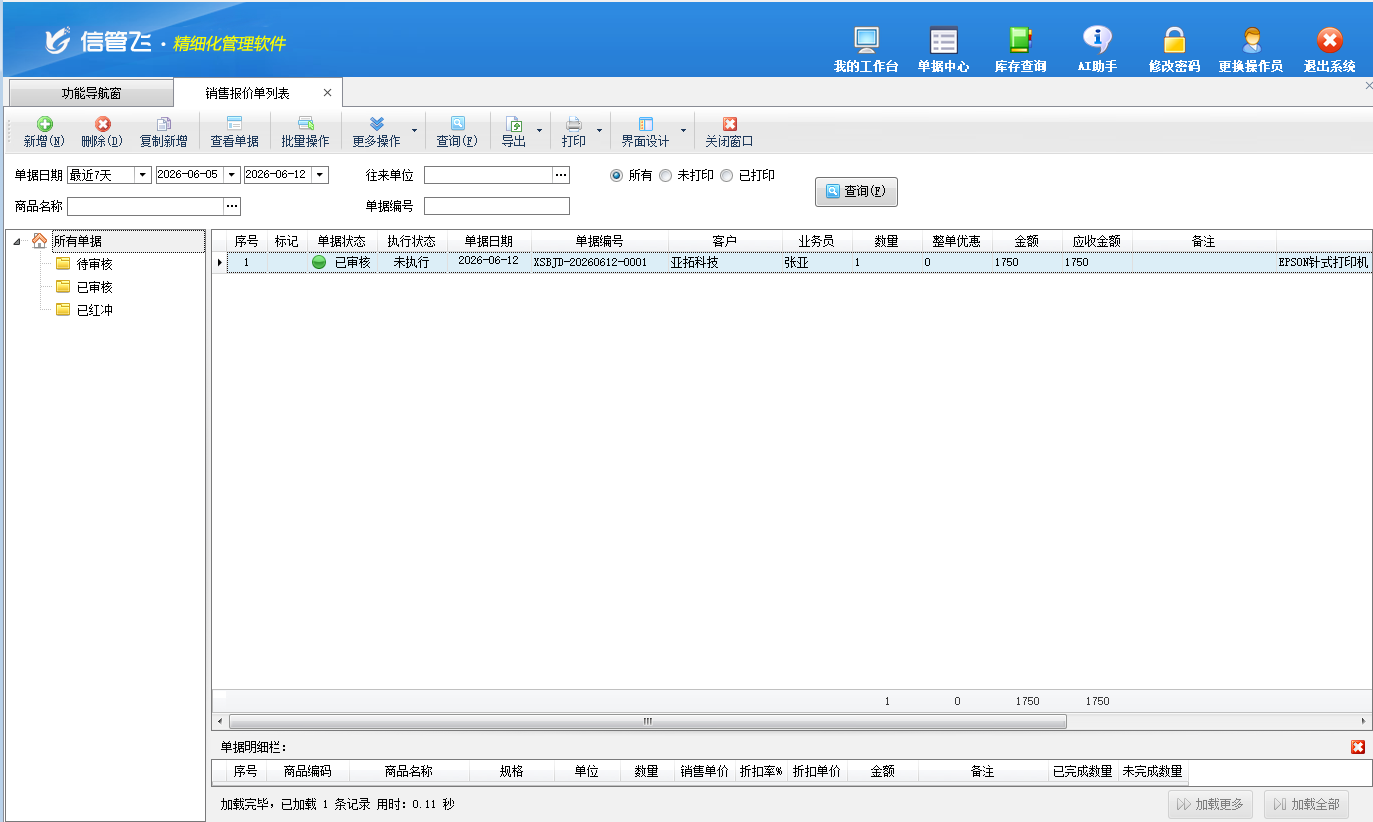
Task: Switch operator via 更换操作员
Action: [x=1251, y=50]
